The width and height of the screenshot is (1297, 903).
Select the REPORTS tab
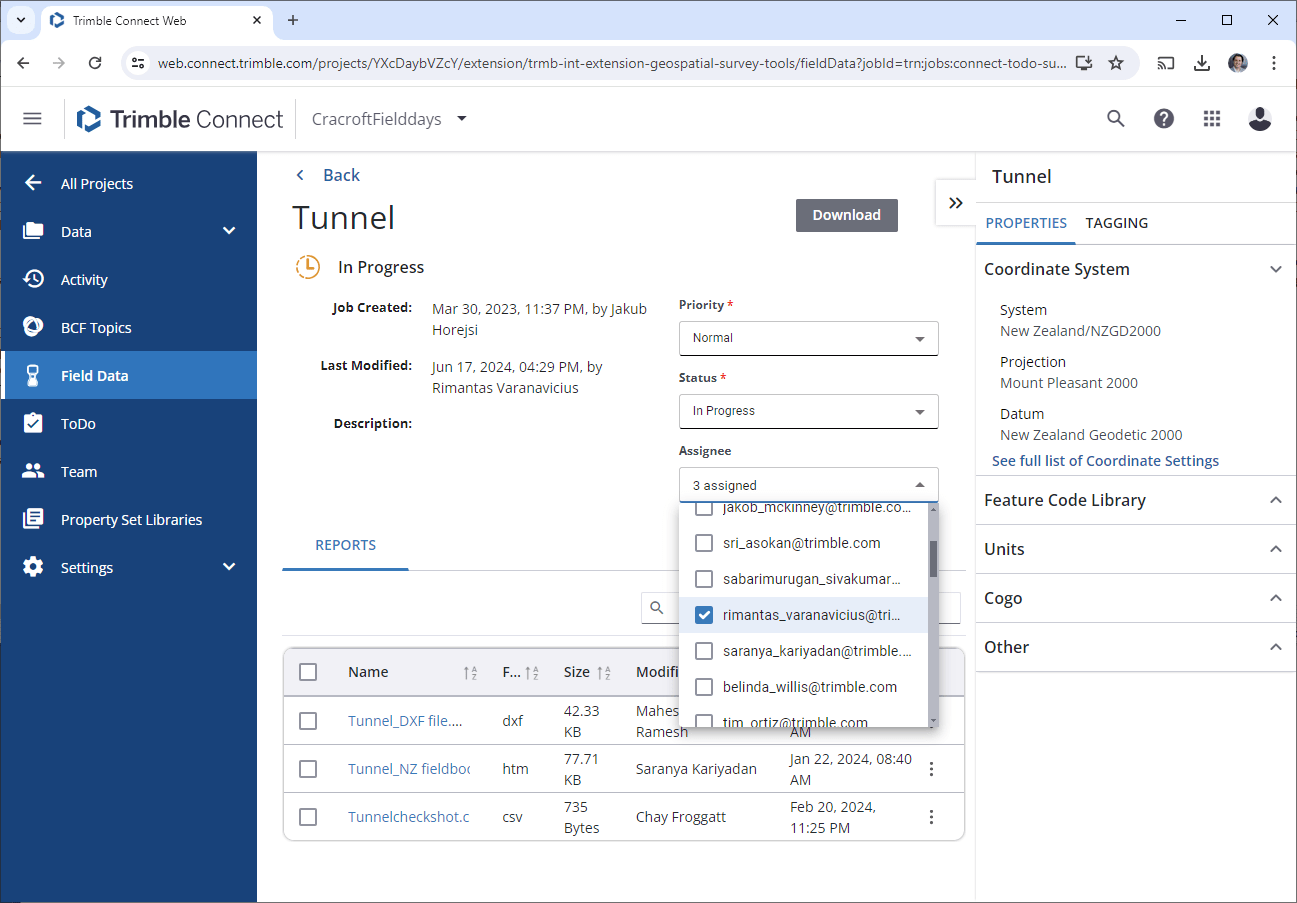(x=345, y=545)
